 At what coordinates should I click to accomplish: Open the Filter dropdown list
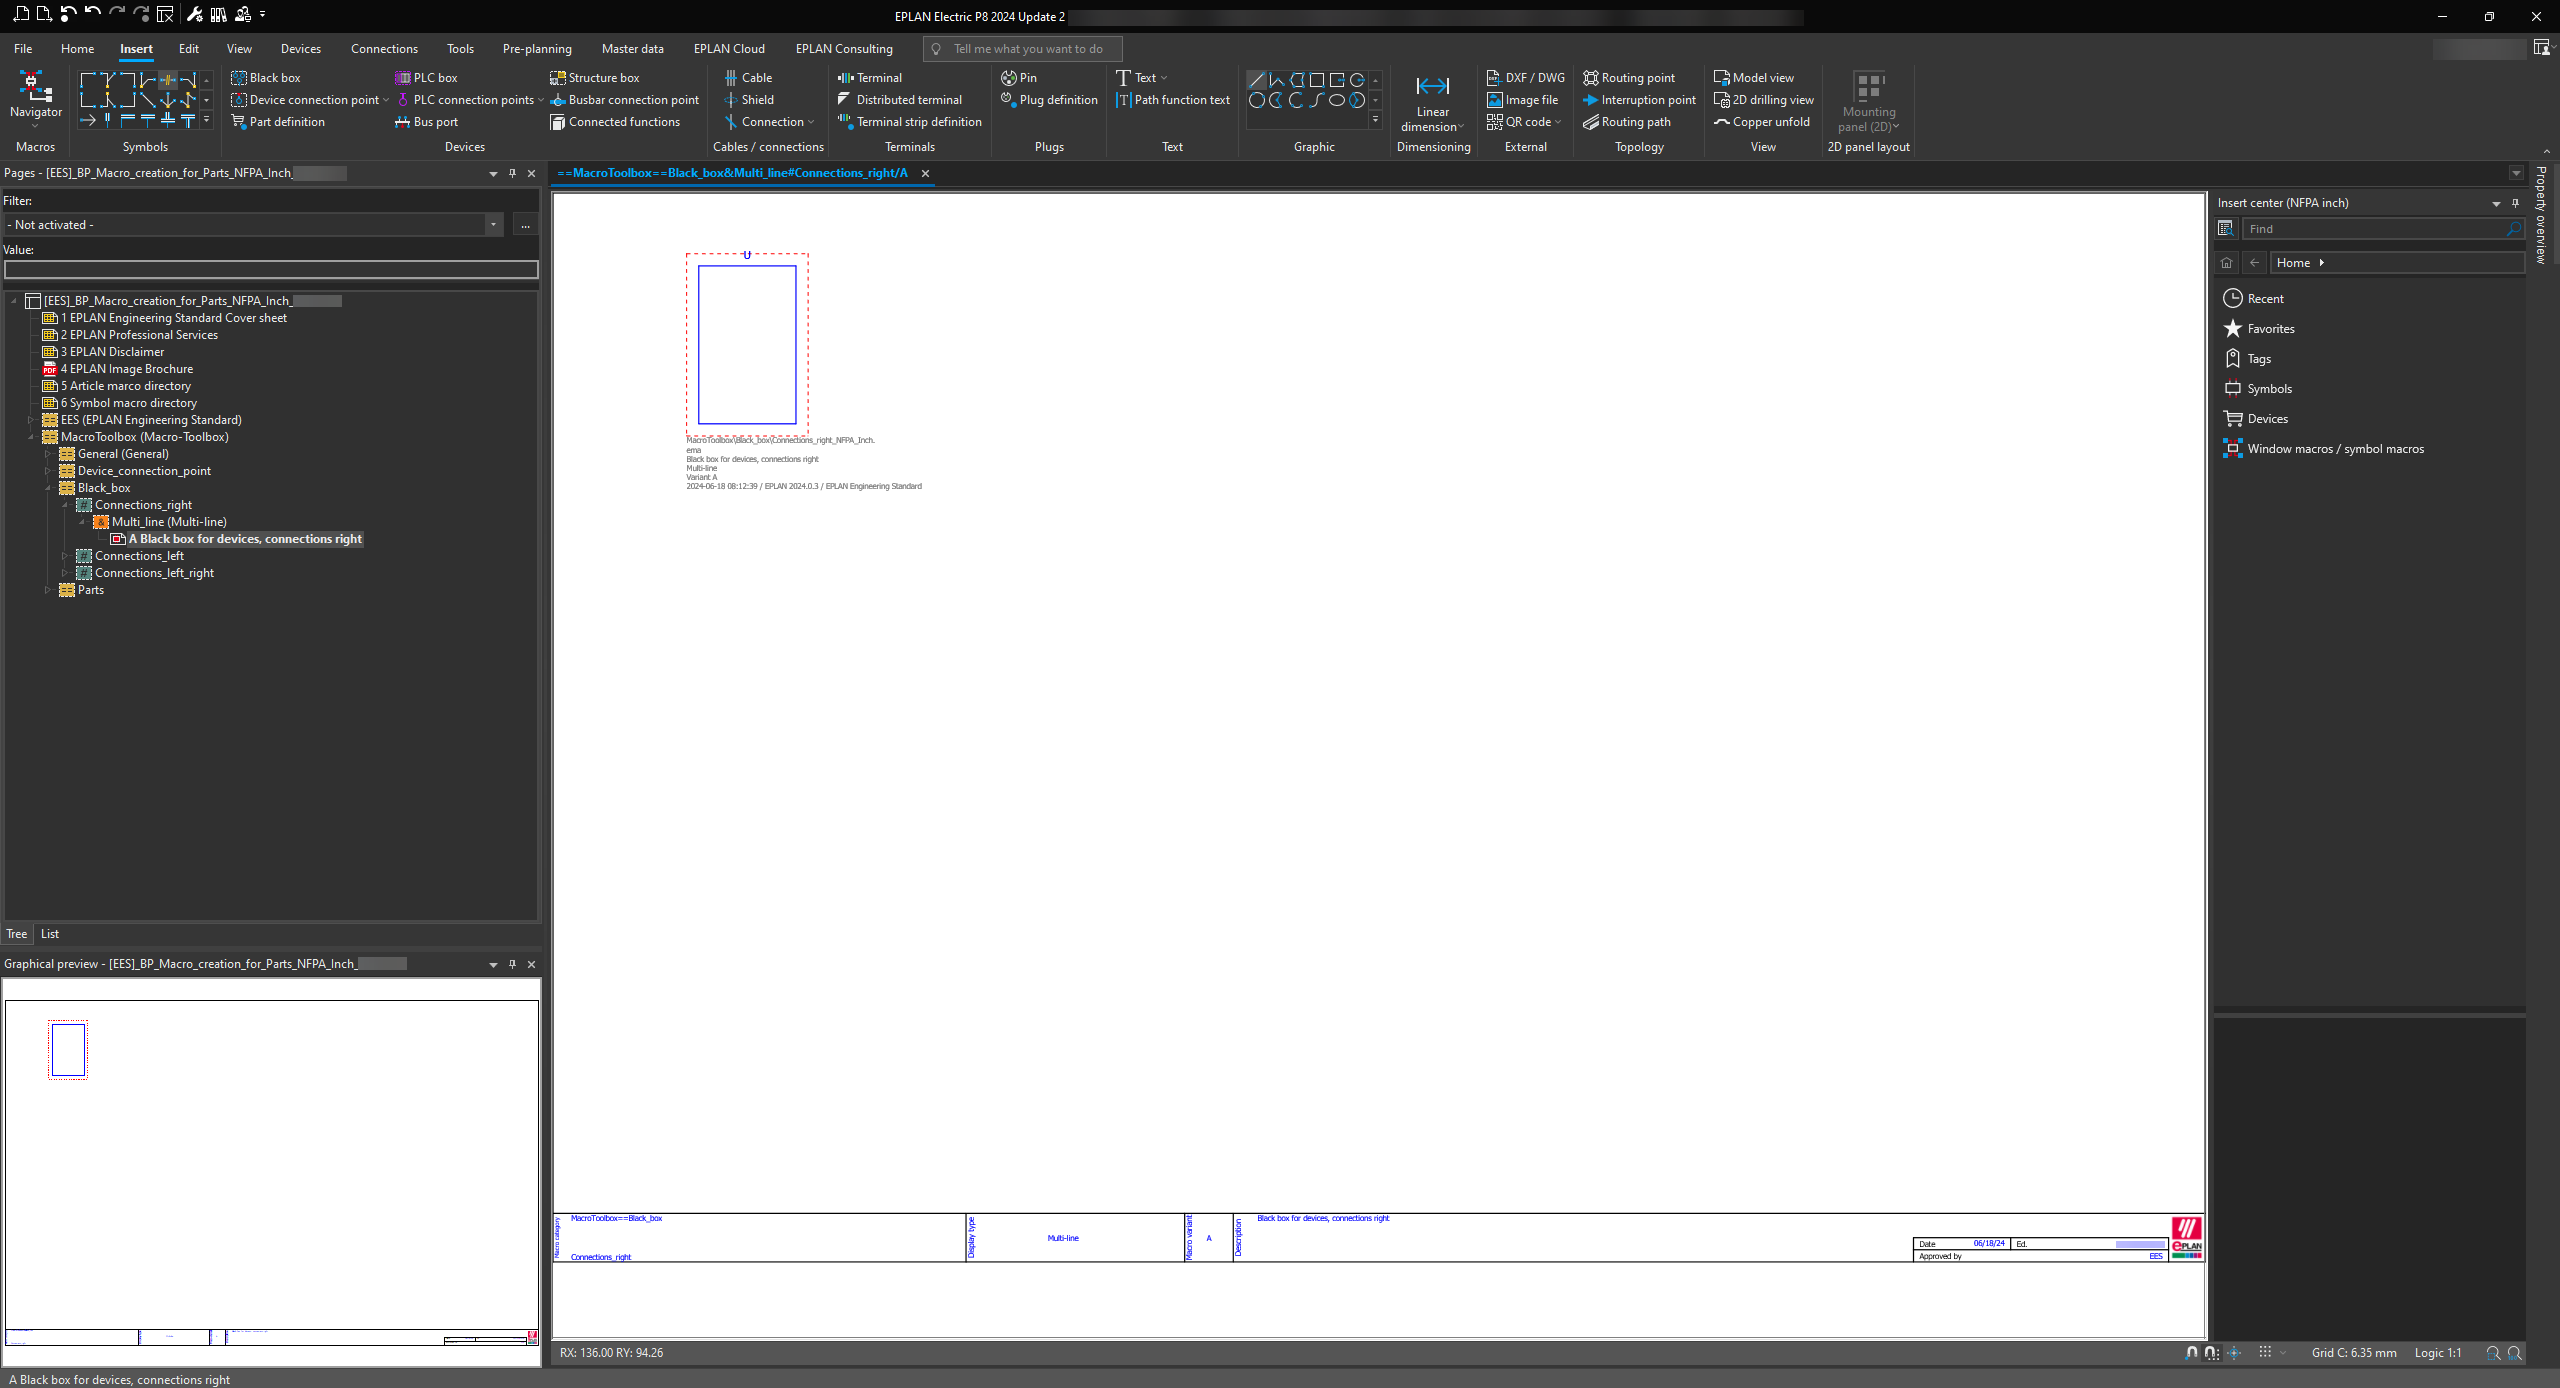(493, 225)
